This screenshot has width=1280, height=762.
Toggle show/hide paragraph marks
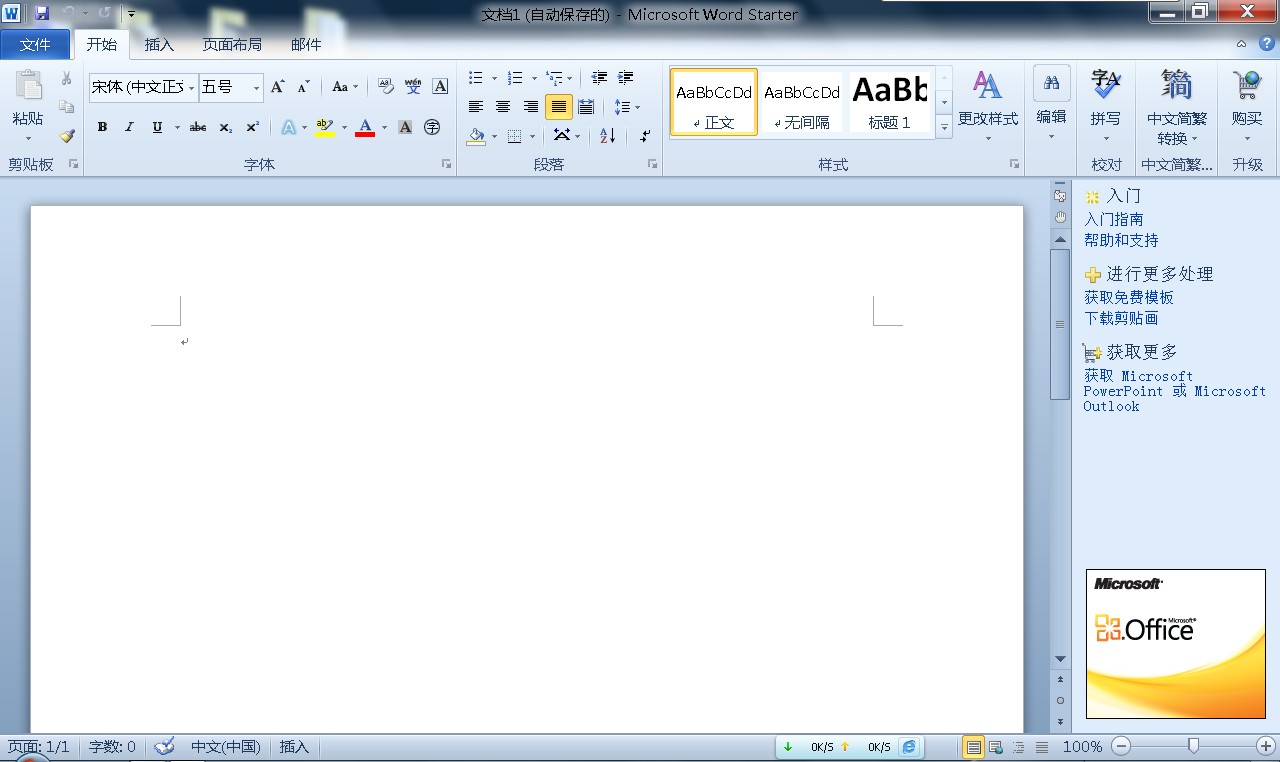645,136
